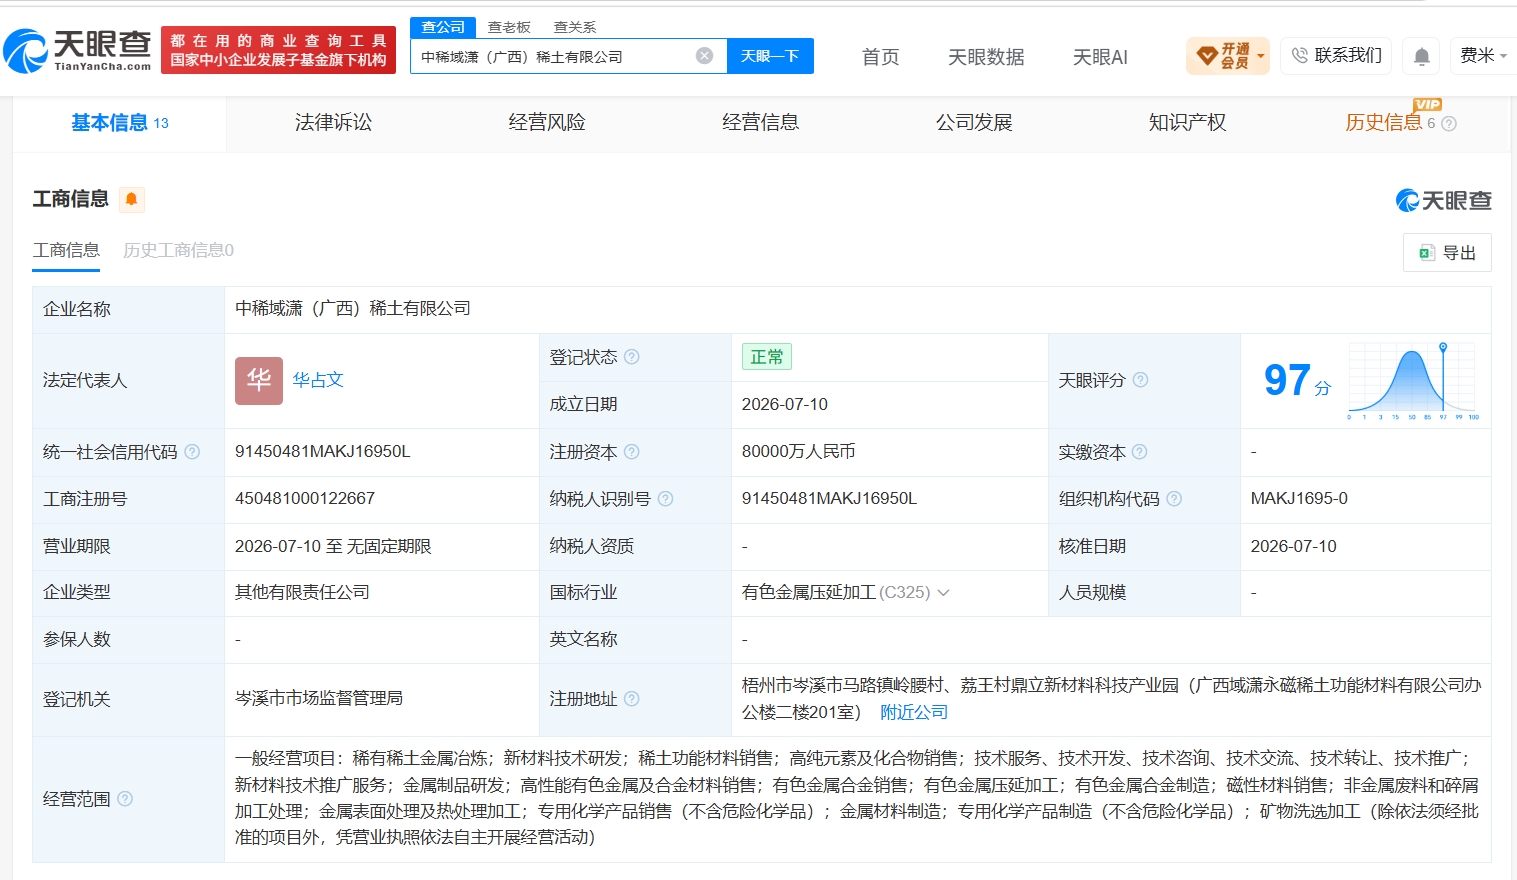Screen dimensions: 1517x880
Task: Switch to the 法律诉讼 tab
Action: pyautogui.click(x=333, y=123)
